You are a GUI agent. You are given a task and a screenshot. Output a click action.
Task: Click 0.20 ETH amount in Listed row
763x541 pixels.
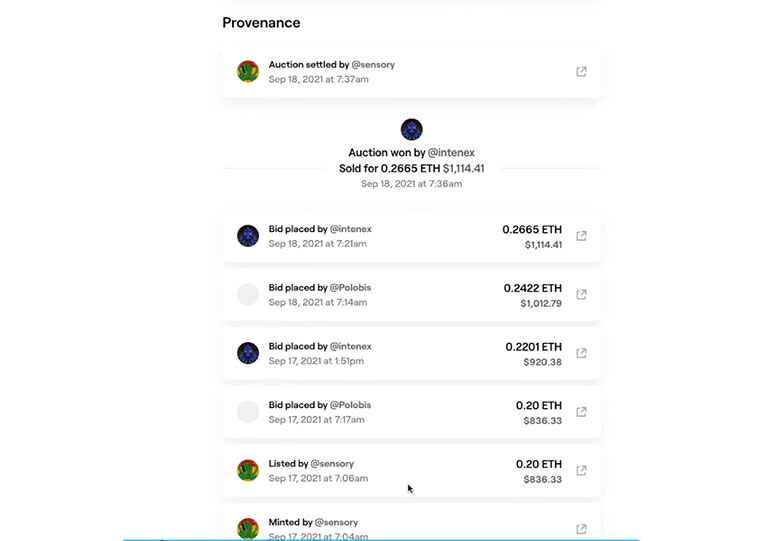pyautogui.click(x=539, y=464)
